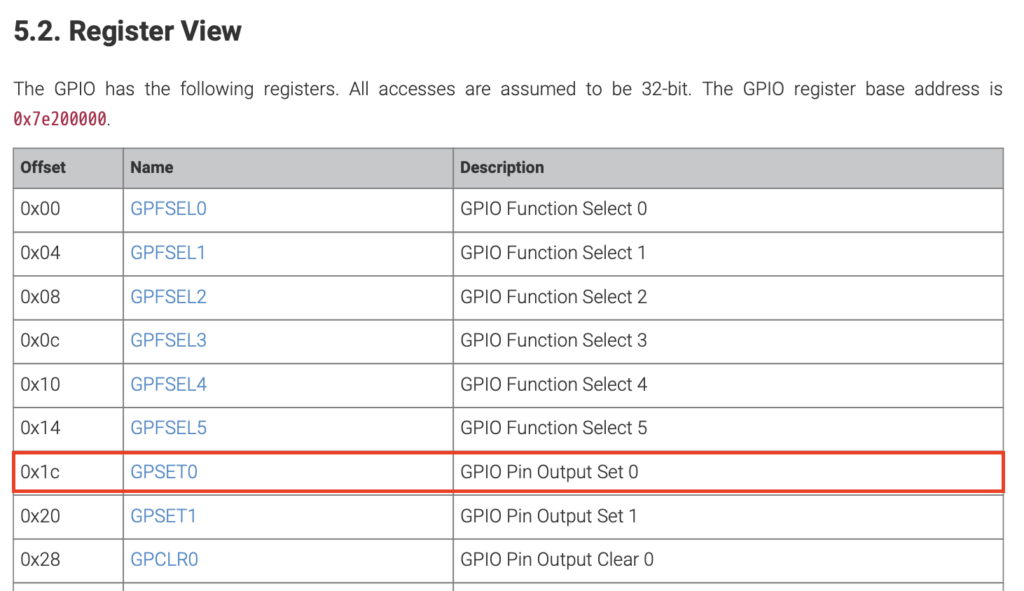The width and height of the screenshot is (1024, 591).
Task: Click the GPIO Pin Output Clear 0 description
Action: [x=557, y=560]
